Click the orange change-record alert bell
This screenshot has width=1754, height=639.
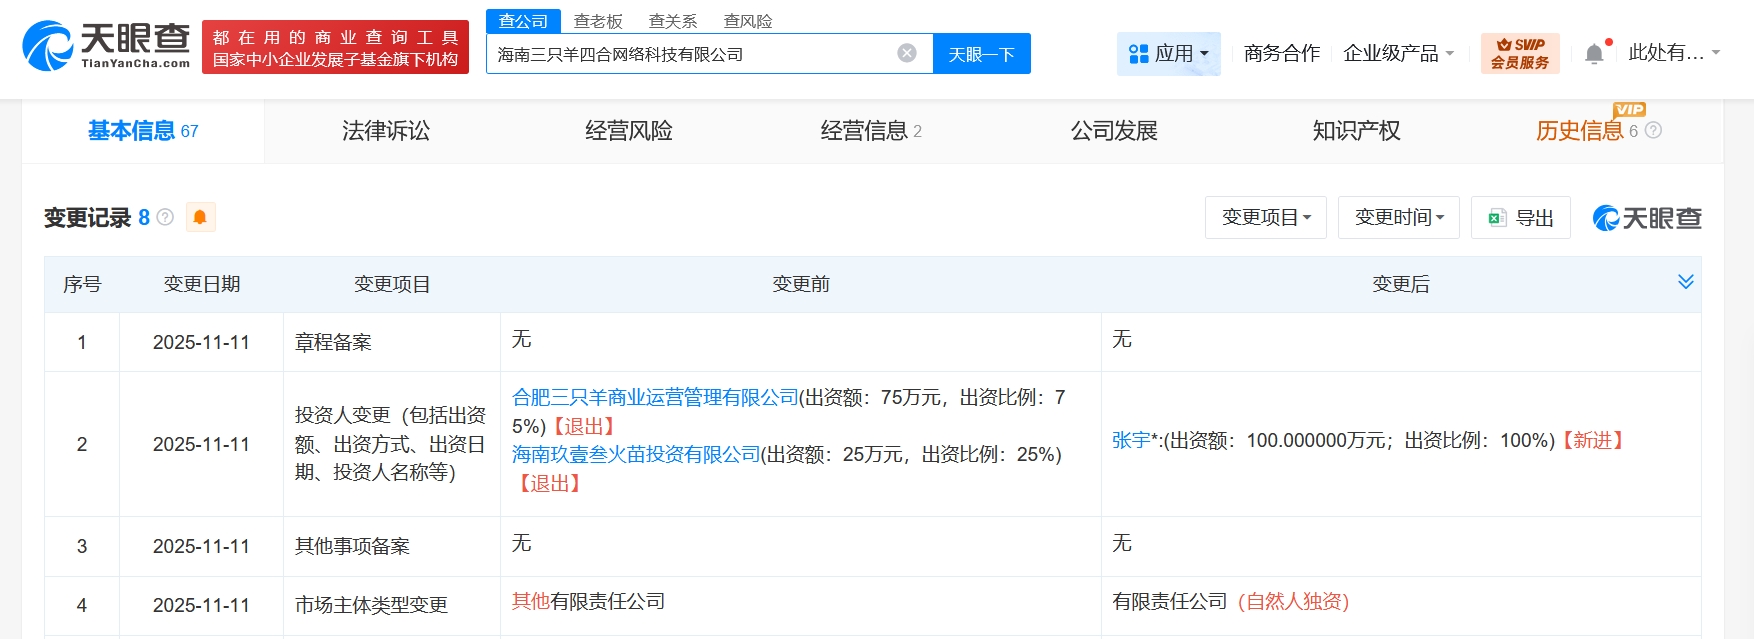pyautogui.click(x=200, y=218)
